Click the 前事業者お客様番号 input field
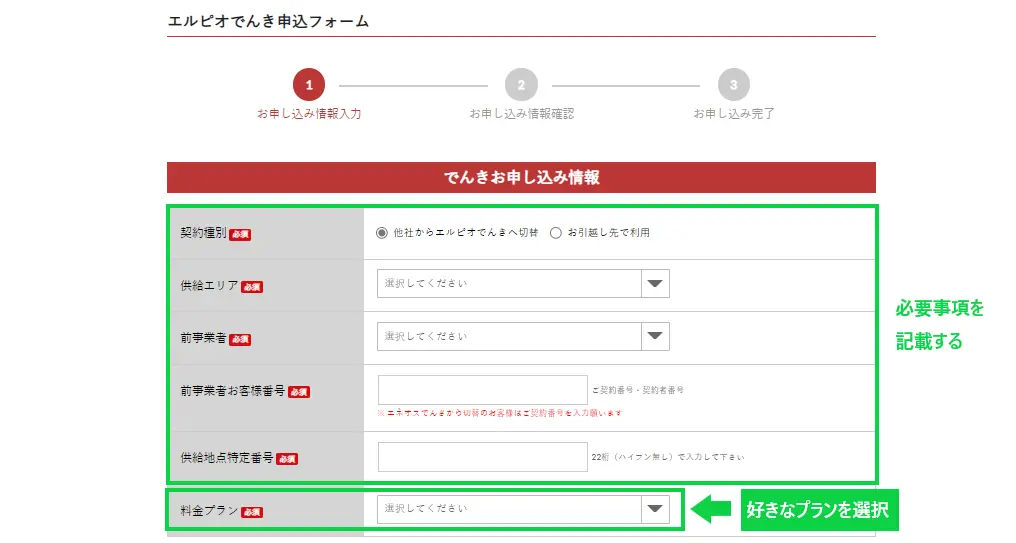1016x543 pixels. 483,390
